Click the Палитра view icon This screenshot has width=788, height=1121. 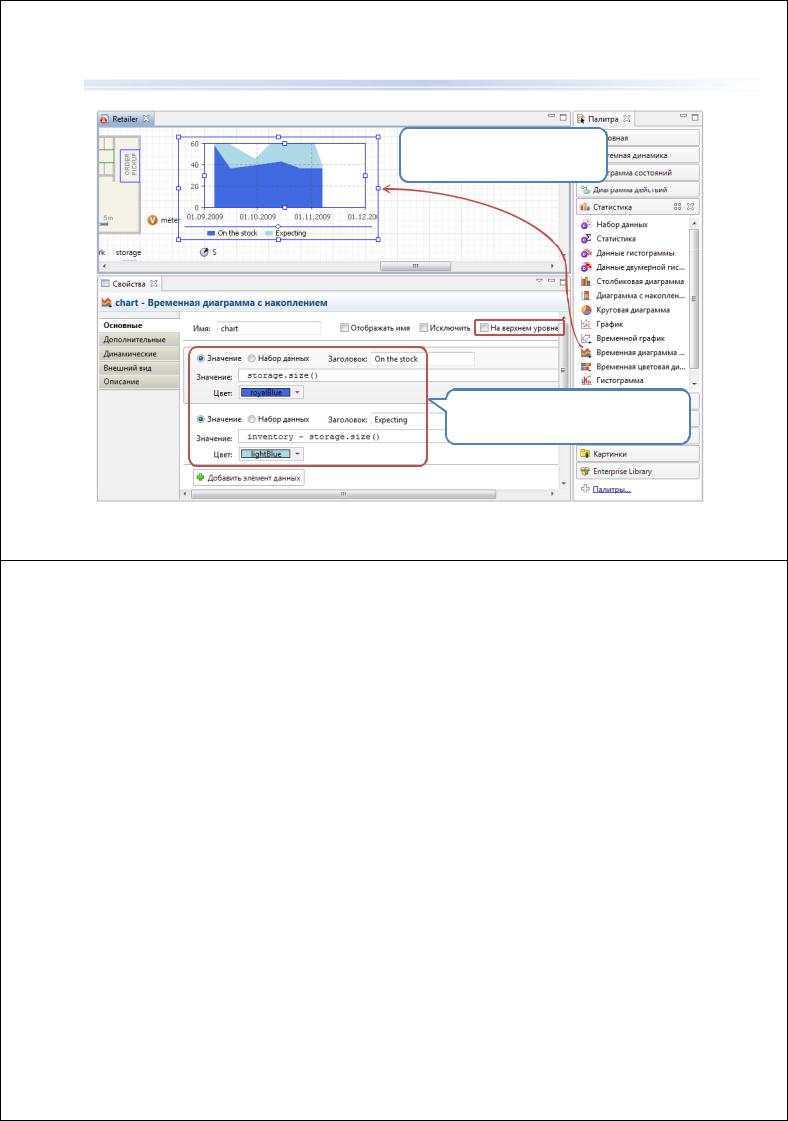pyautogui.click(x=581, y=119)
